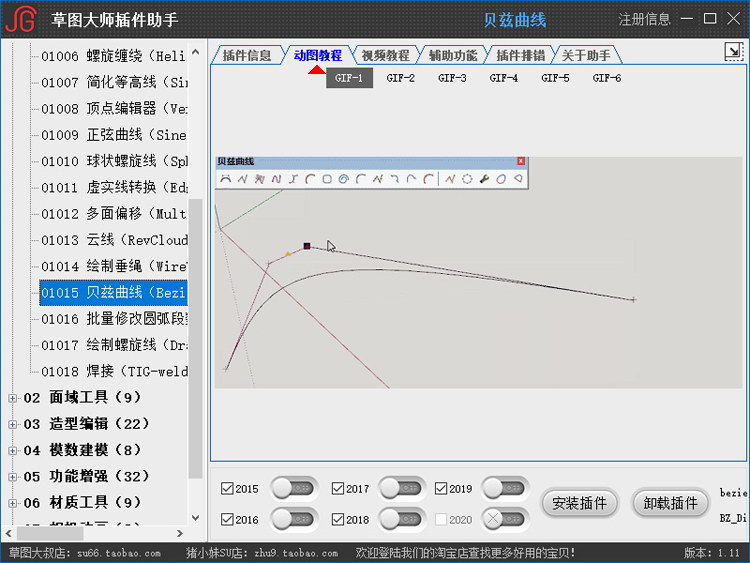750x563 pixels.
Task: Select 01016 批量修改圆弧段 in the plugin tree
Action: 113,319
